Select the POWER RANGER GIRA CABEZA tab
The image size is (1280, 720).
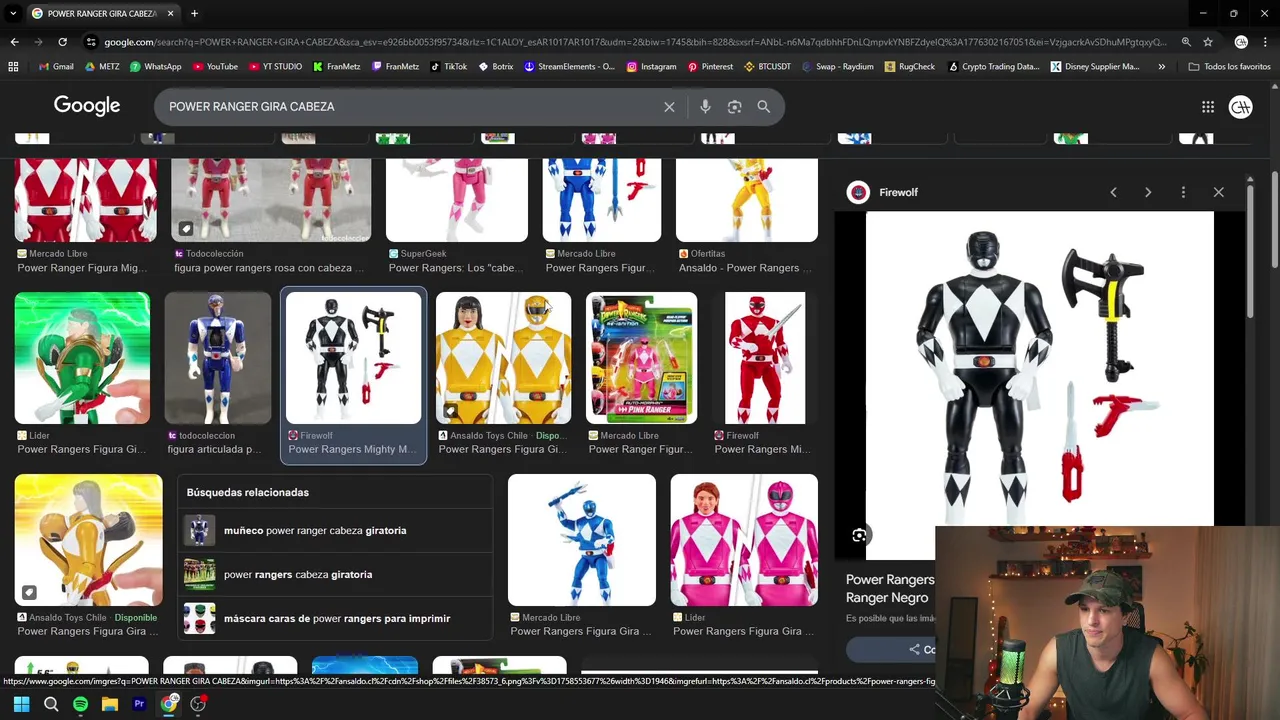coord(102,14)
